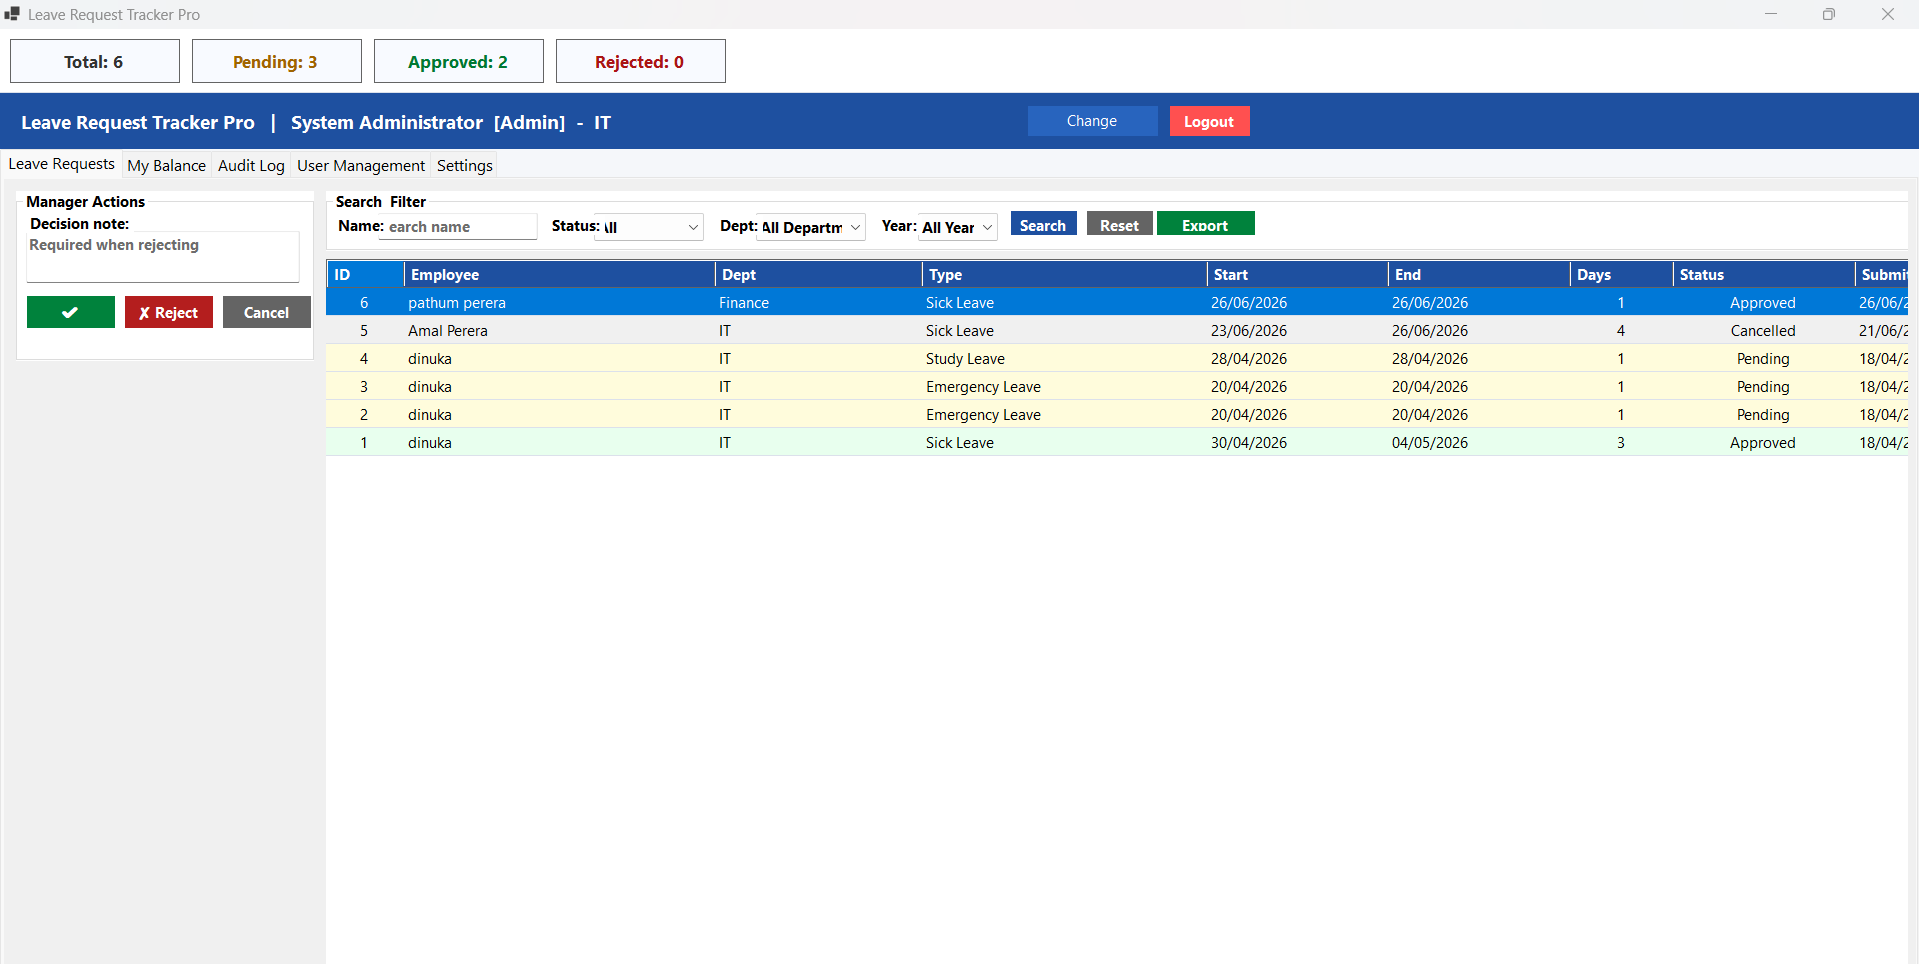Open the Settings tab
Image resolution: width=1919 pixels, height=964 pixels.
(465, 166)
